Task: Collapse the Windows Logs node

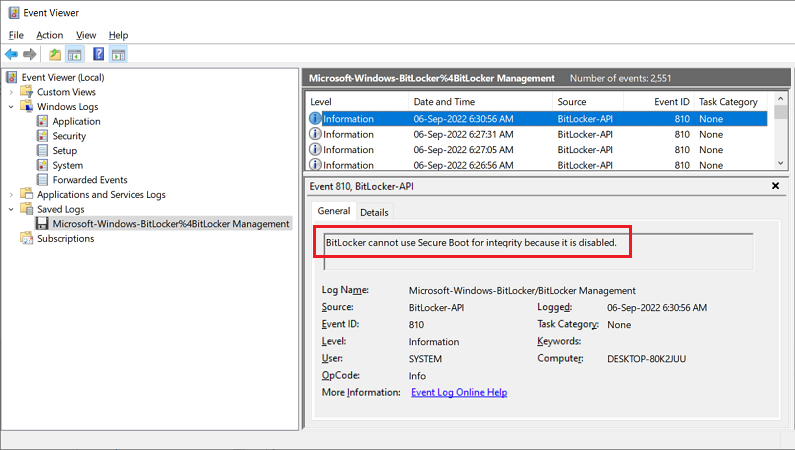Action: (11, 107)
